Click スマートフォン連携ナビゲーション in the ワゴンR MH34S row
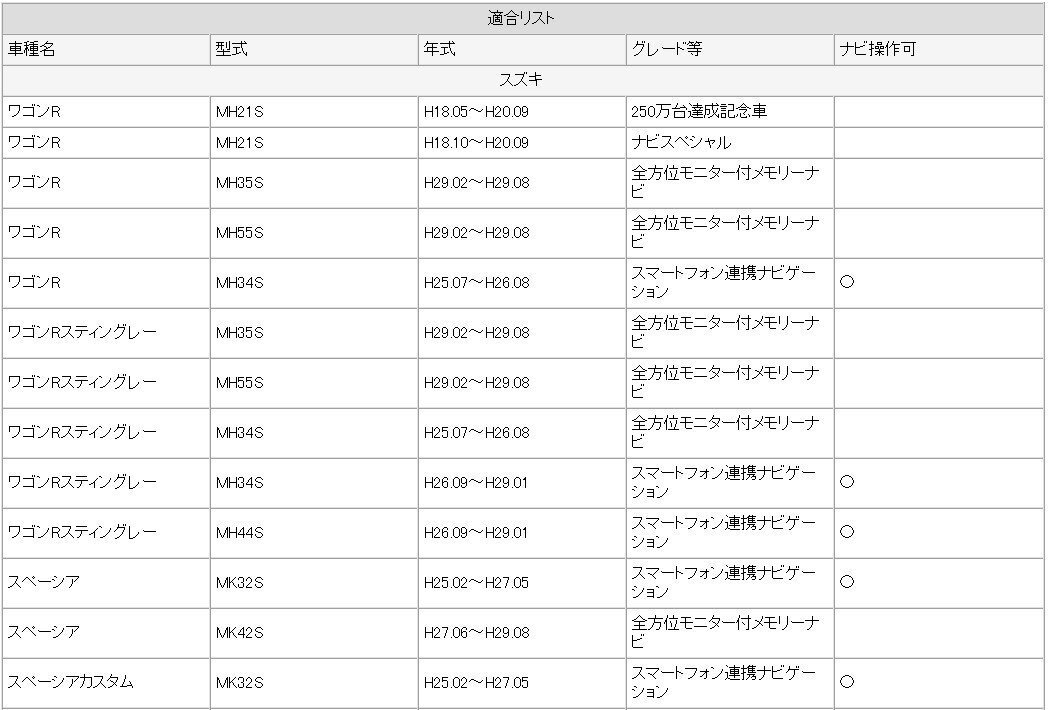The image size is (1049, 710). [724, 282]
